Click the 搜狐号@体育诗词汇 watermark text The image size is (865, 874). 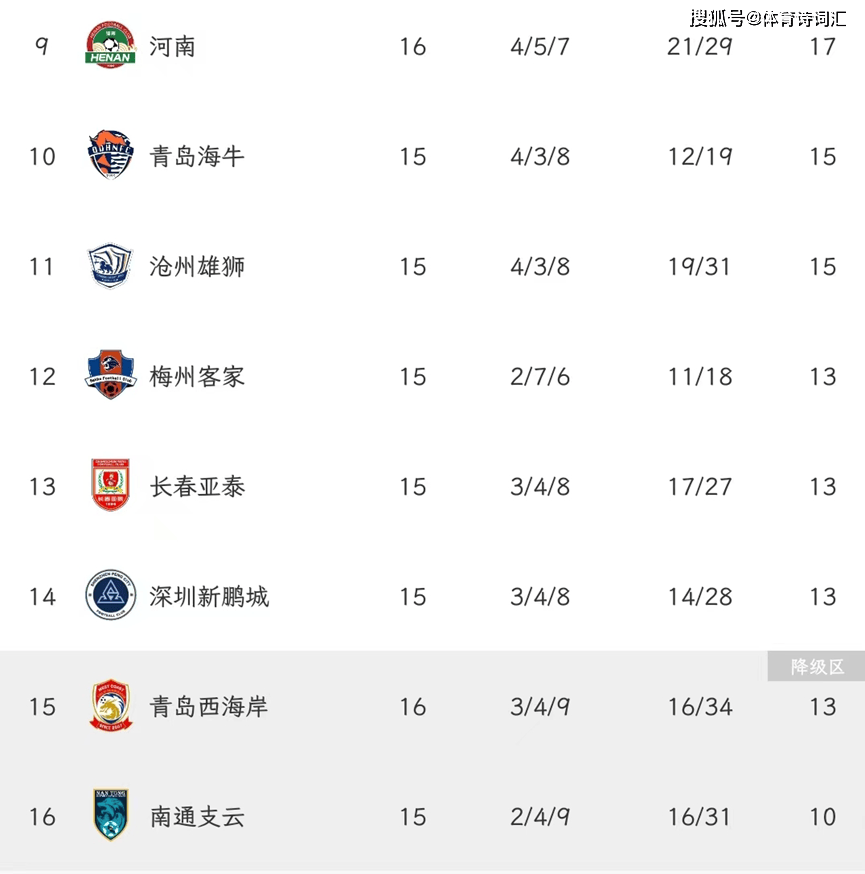768,18
